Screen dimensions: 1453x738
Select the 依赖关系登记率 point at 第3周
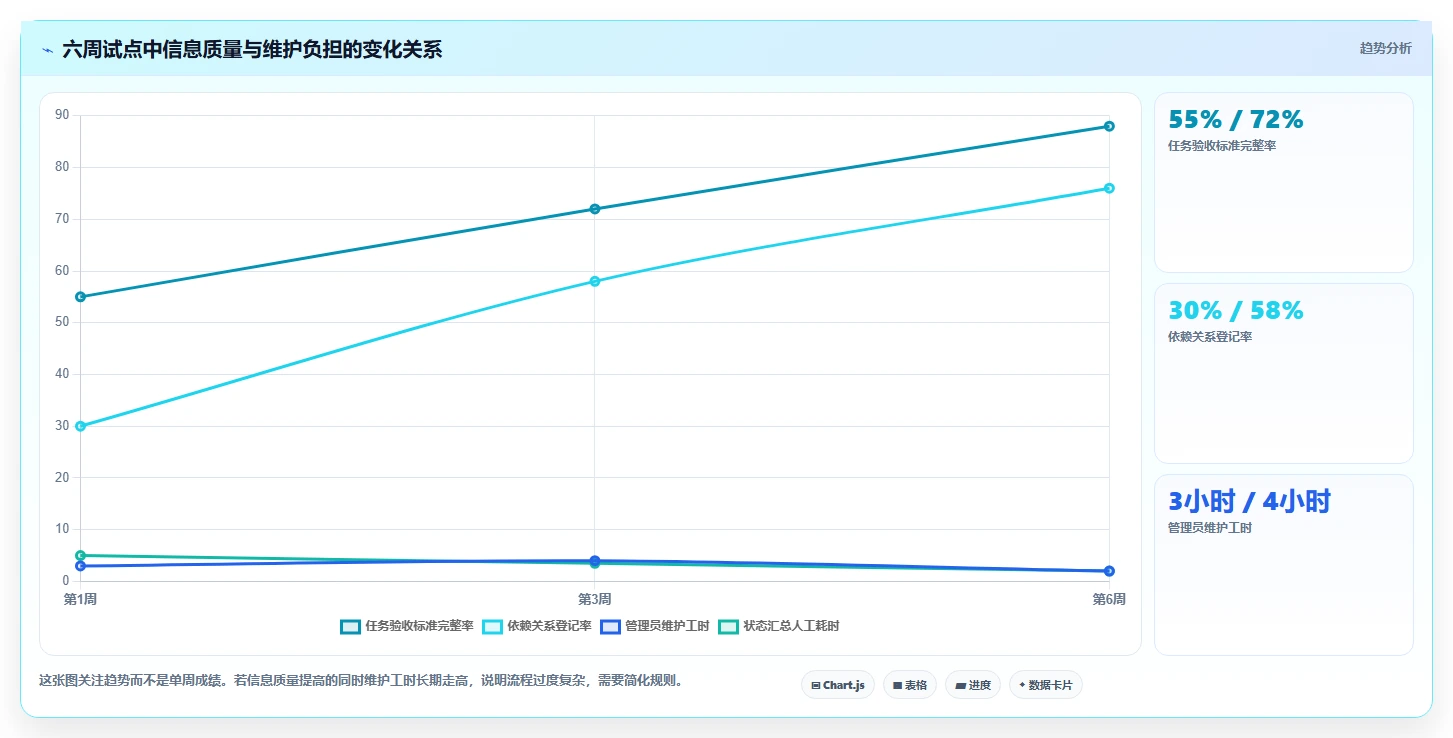point(595,281)
